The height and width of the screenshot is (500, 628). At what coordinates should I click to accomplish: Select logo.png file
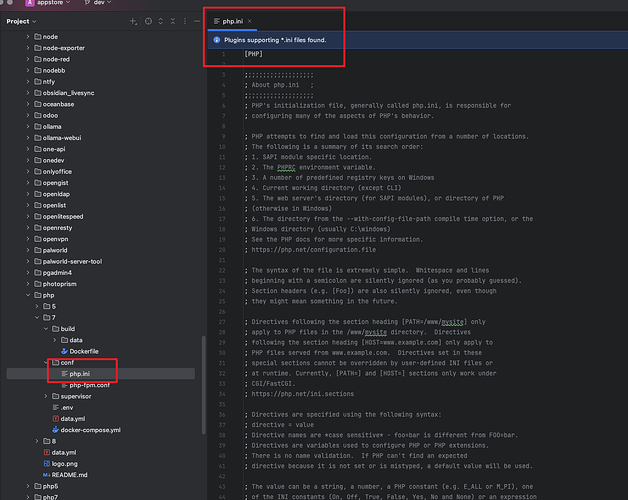tap(60, 464)
